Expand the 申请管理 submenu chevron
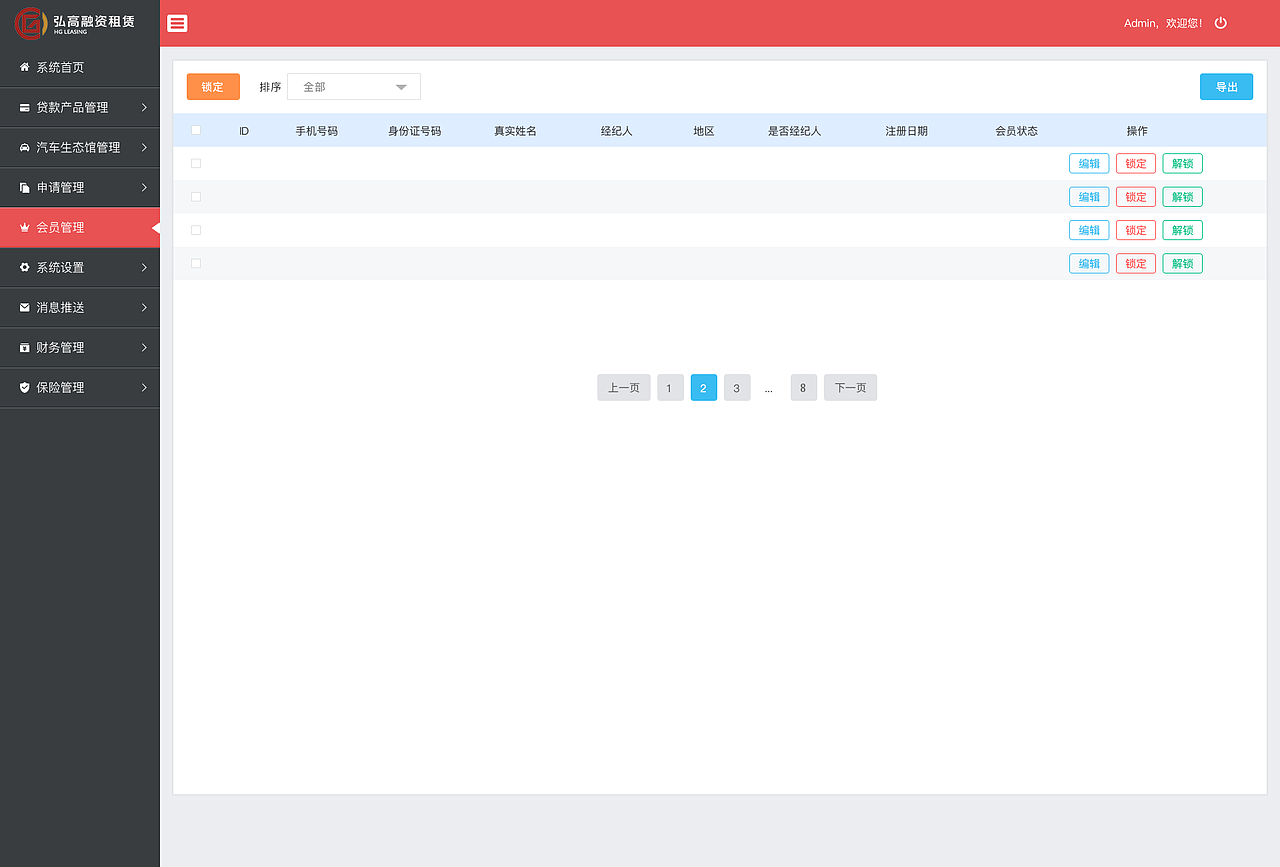The width and height of the screenshot is (1280, 867). tap(144, 187)
